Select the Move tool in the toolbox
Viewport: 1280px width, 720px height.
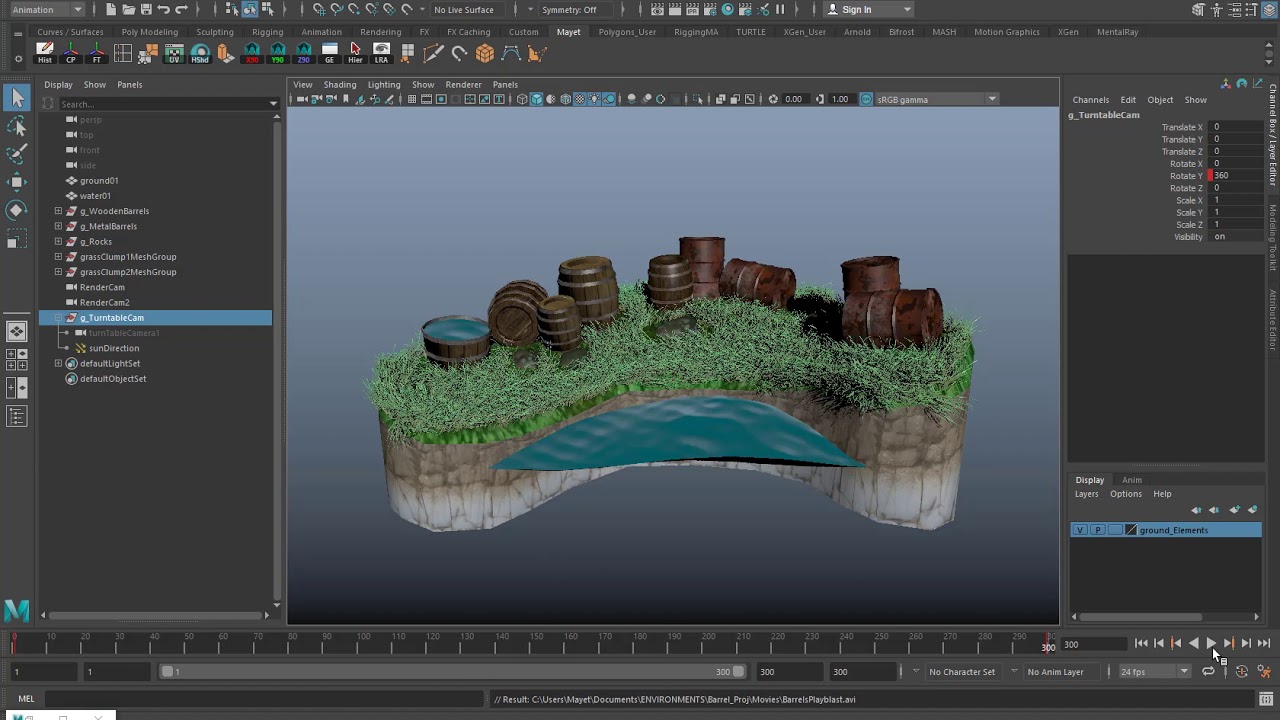point(17,182)
